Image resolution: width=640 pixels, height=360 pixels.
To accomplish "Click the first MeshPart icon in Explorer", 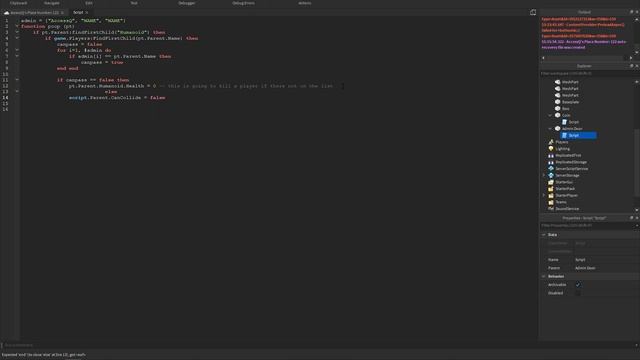I will click(558, 82).
